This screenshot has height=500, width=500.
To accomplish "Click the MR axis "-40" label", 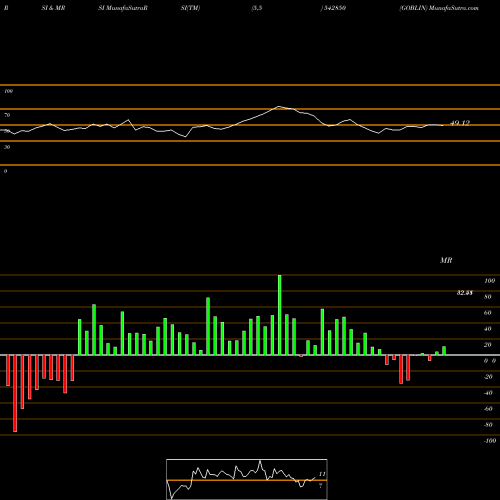I will (488, 393).
